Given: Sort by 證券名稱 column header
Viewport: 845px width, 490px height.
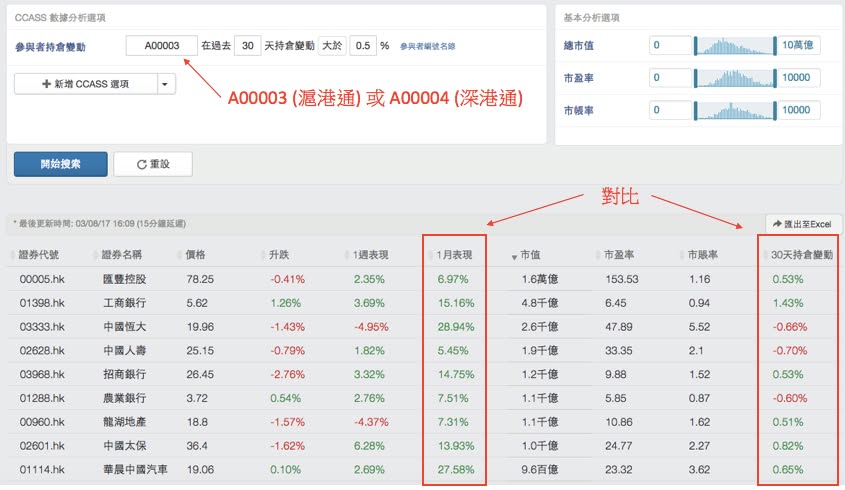Looking at the screenshot, I should 122,255.
